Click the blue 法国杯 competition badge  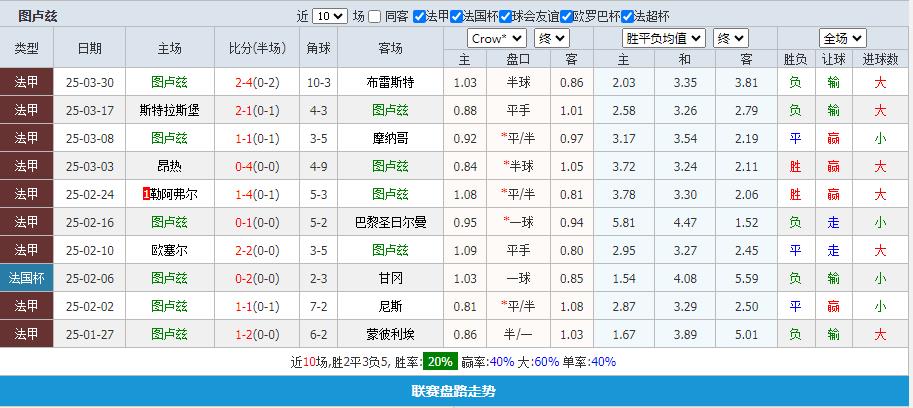coord(27,278)
